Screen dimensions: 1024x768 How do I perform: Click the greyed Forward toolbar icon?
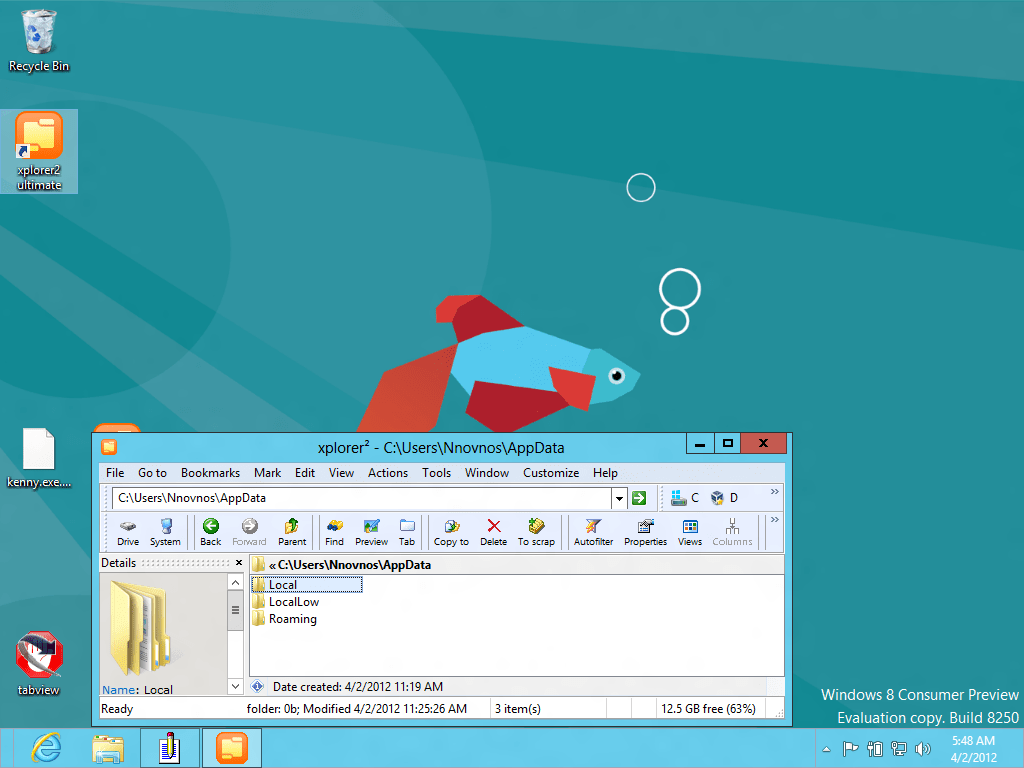pyautogui.click(x=249, y=532)
